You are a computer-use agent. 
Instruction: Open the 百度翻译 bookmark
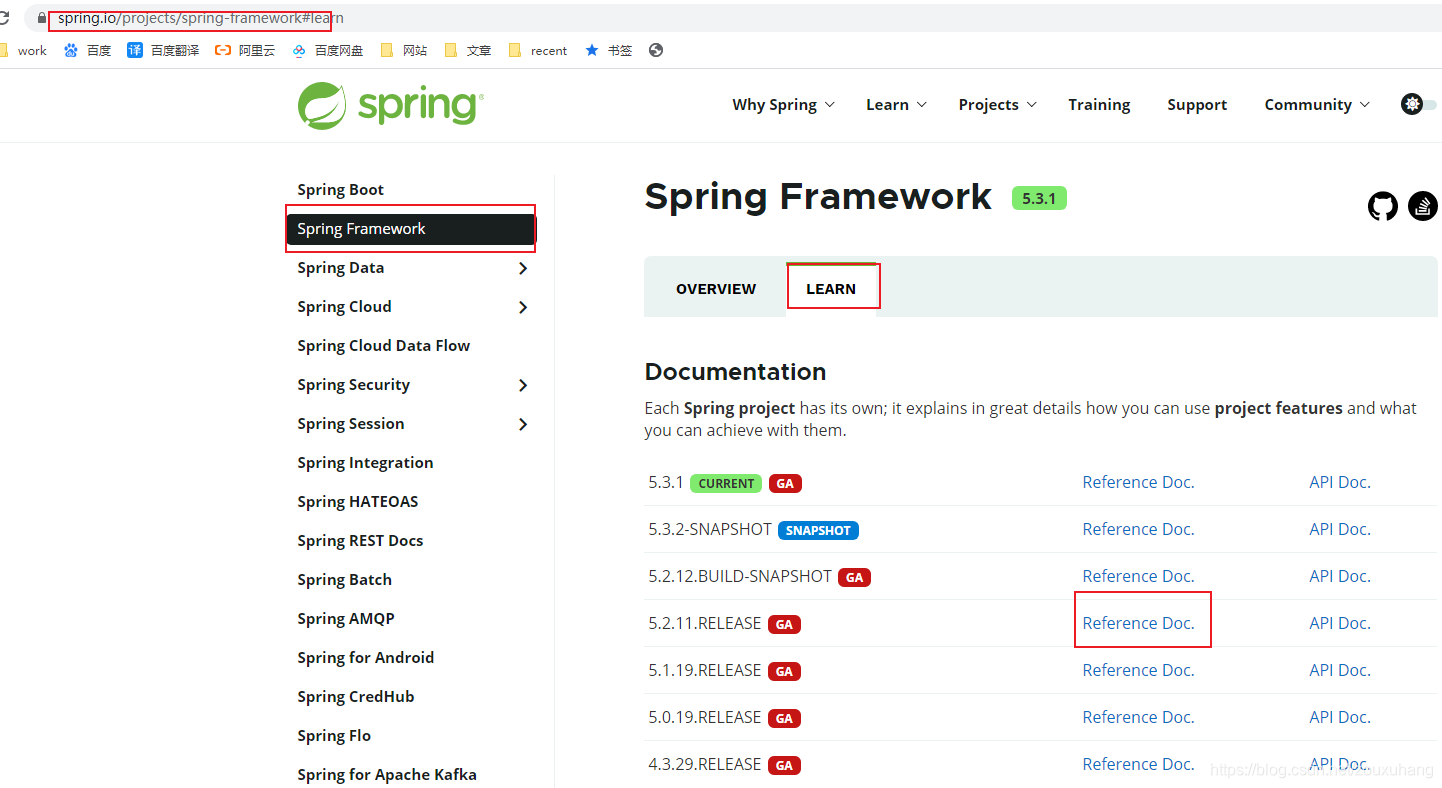point(163,50)
